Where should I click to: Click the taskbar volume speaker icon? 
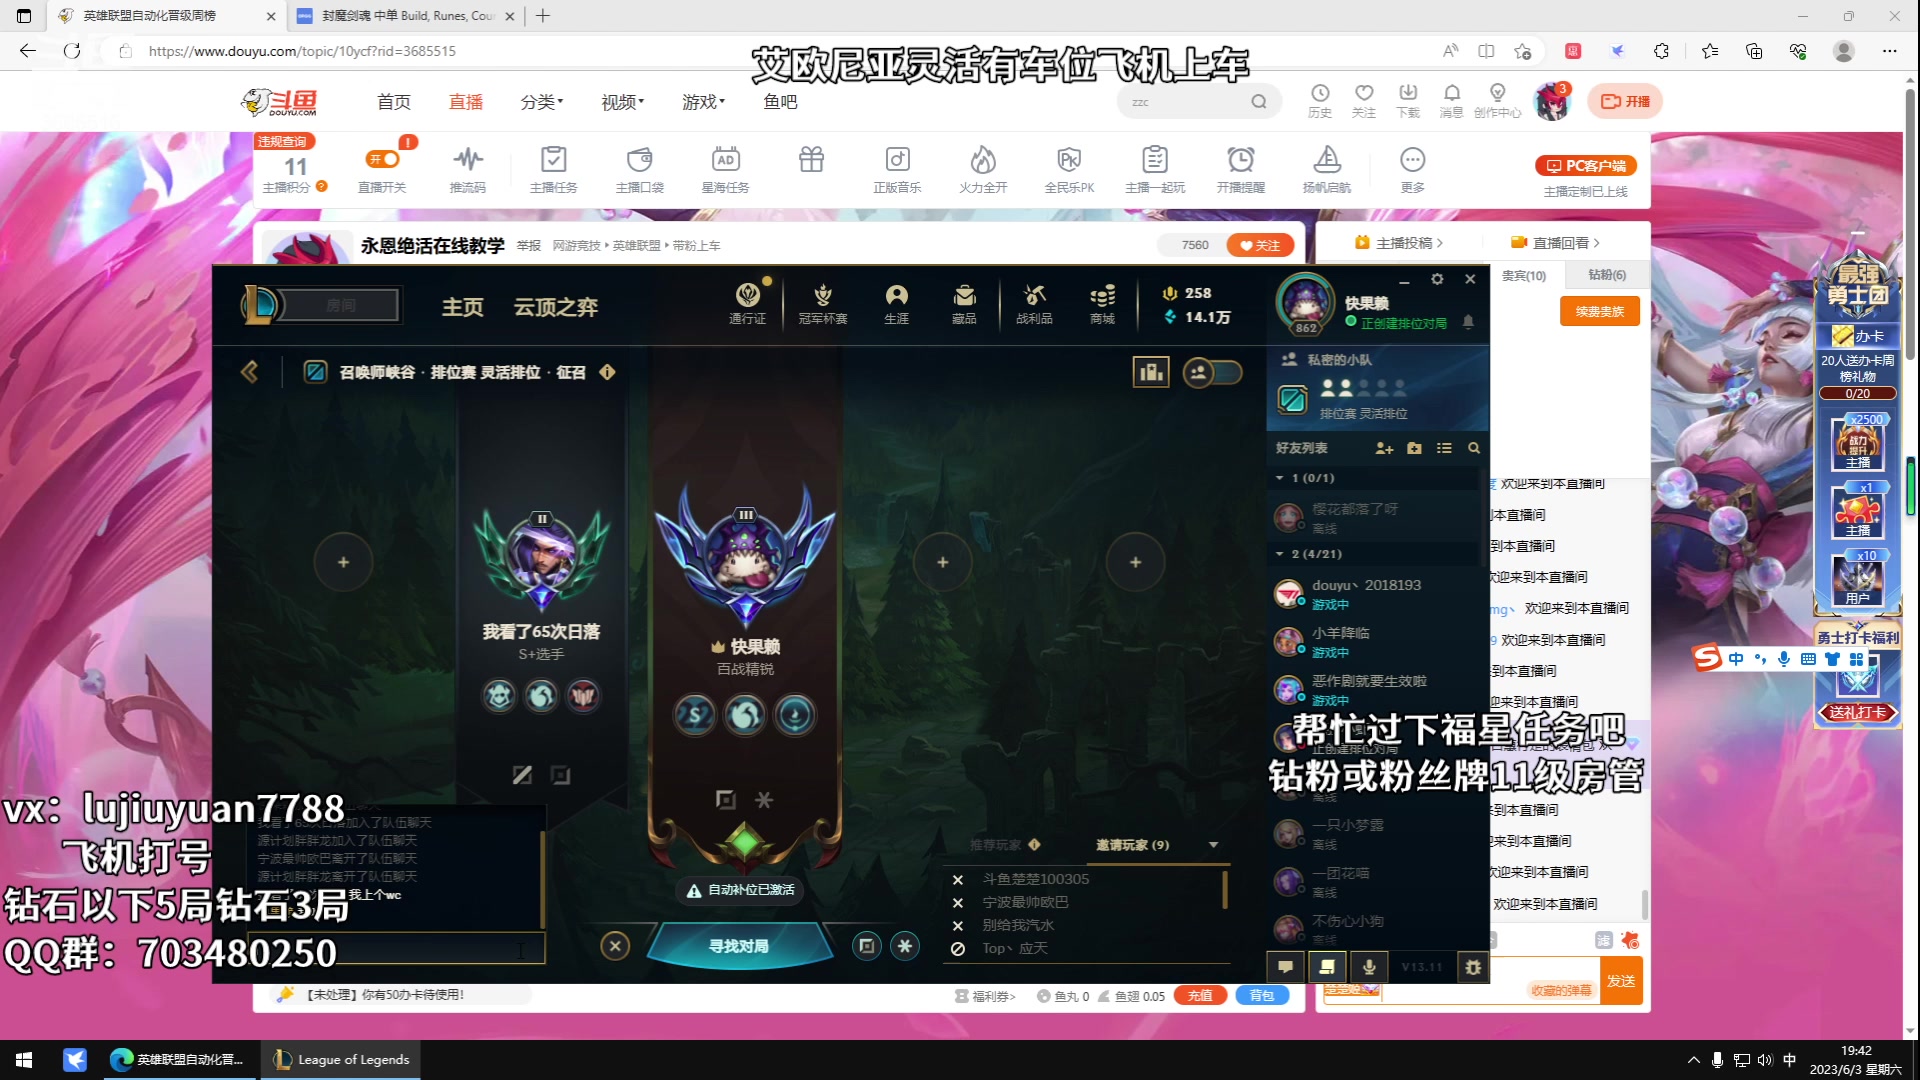pyautogui.click(x=1765, y=1060)
